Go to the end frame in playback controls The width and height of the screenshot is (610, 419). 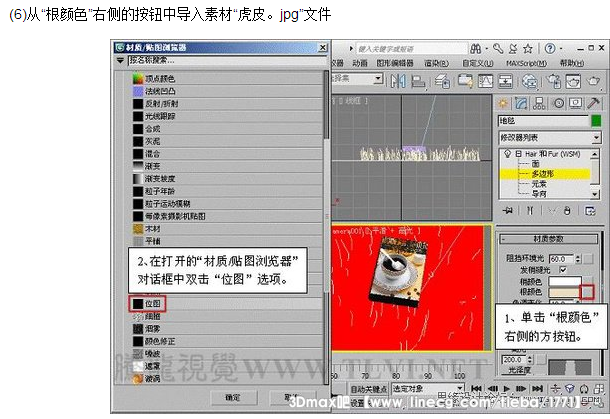[x=537, y=388]
